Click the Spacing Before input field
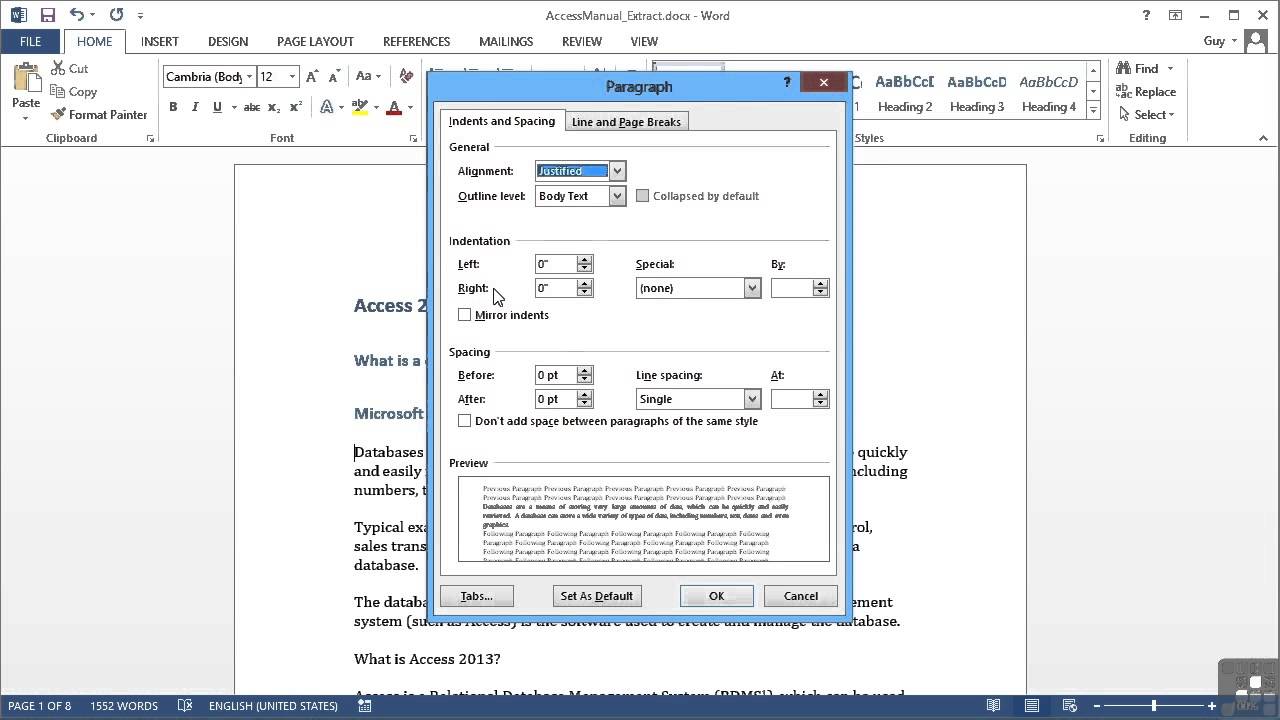The height and width of the screenshot is (720, 1280). click(x=556, y=375)
